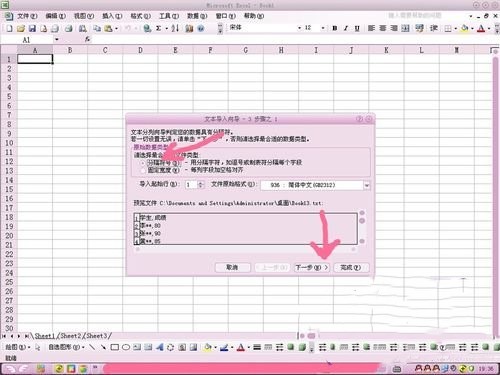Click the New workbook icon
The image size is (500, 375).
pyautogui.click(x=9, y=29)
